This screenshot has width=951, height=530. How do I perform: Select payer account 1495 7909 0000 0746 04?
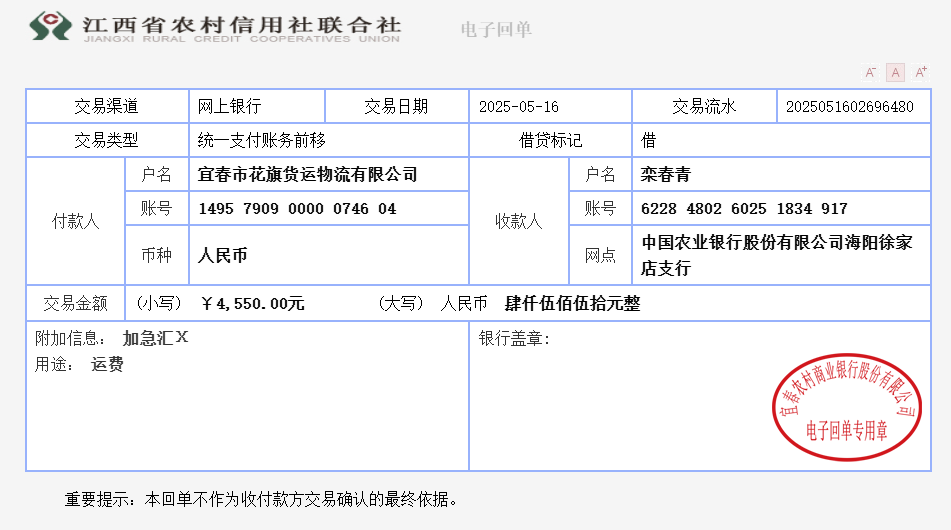pyautogui.click(x=297, y=209)
